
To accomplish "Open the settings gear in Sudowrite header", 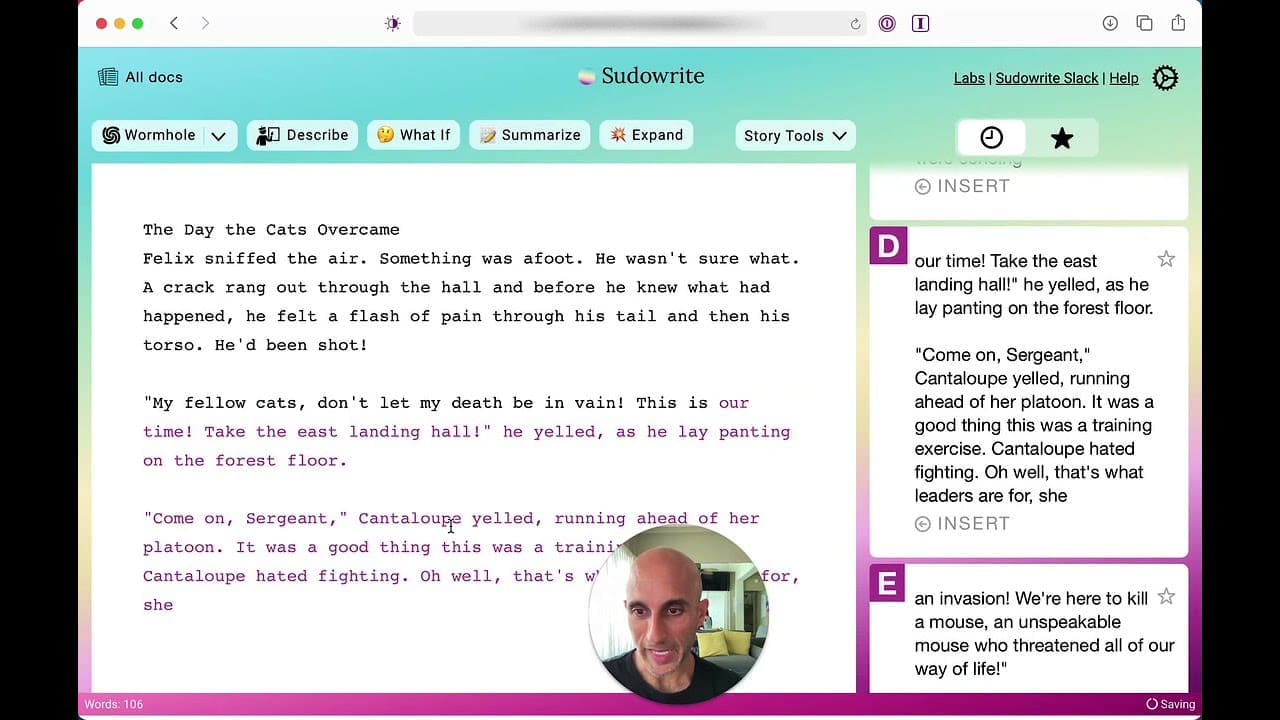I will [x=1165, y=78].
